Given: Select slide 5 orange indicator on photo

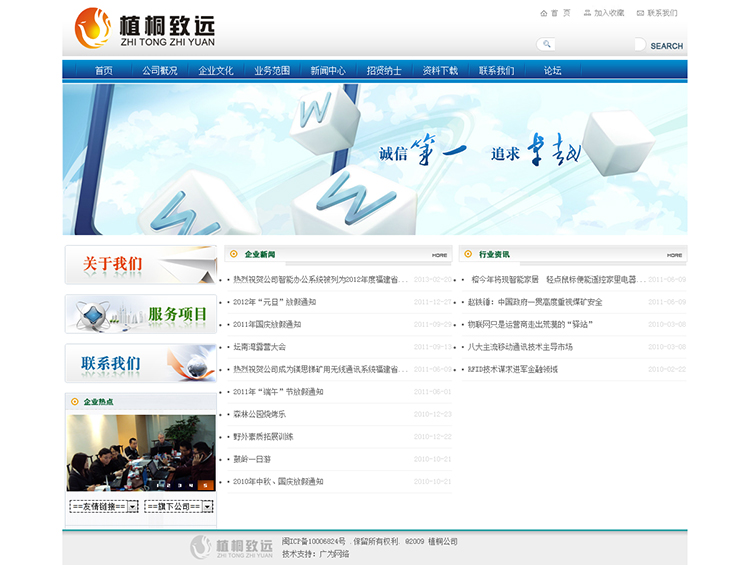Looking at the screenshot, I should (206, 485).
